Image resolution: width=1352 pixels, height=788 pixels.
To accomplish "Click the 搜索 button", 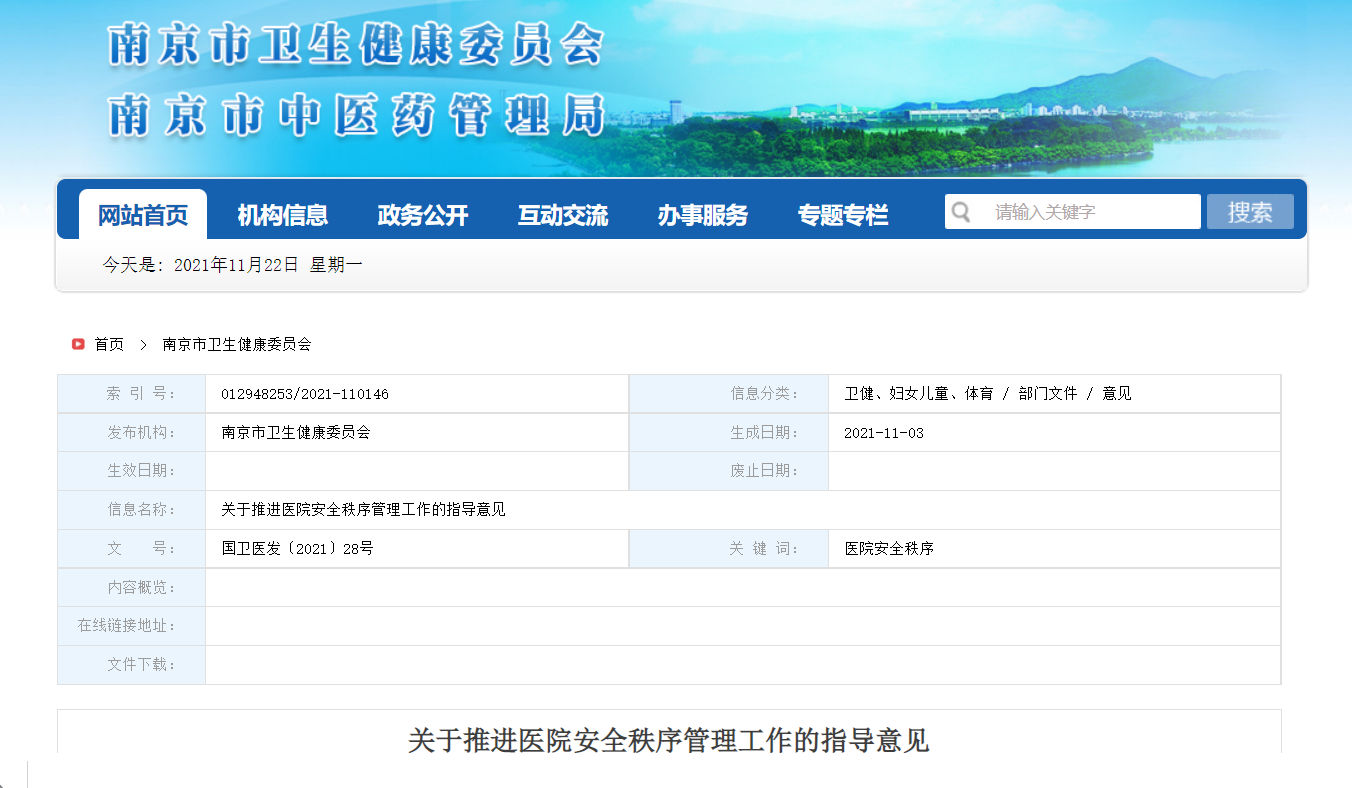I will tap(1250, 212).
